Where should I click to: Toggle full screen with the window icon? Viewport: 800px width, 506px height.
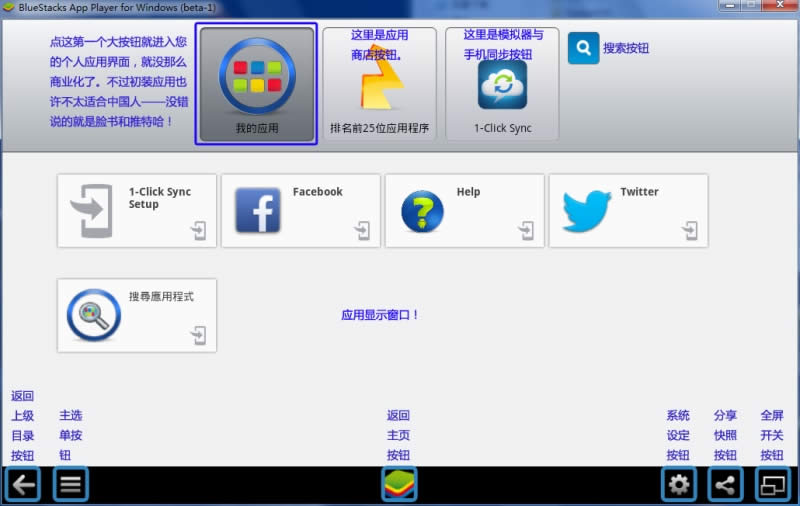[772, 484]
